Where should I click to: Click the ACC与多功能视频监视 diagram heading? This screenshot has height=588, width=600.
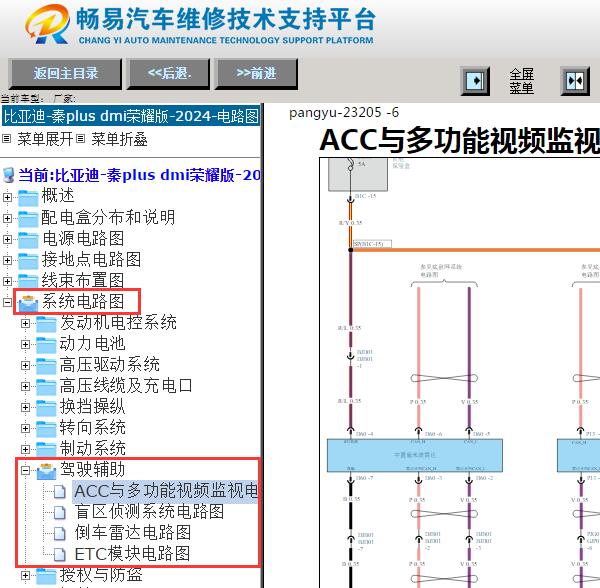(460, 141)
